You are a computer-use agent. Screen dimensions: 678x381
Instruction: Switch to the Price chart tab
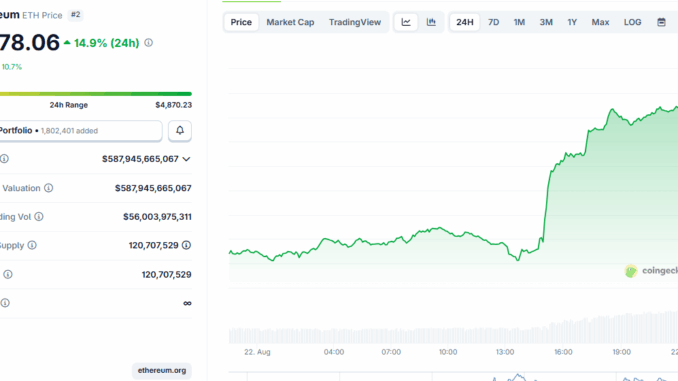pyautogui.click(x=241, y=22)
